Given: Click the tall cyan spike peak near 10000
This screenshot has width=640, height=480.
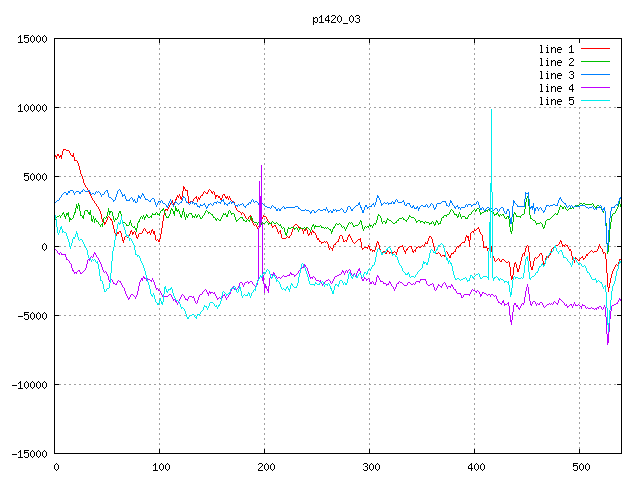Looking at the screenshot, I should pos(491,110).
